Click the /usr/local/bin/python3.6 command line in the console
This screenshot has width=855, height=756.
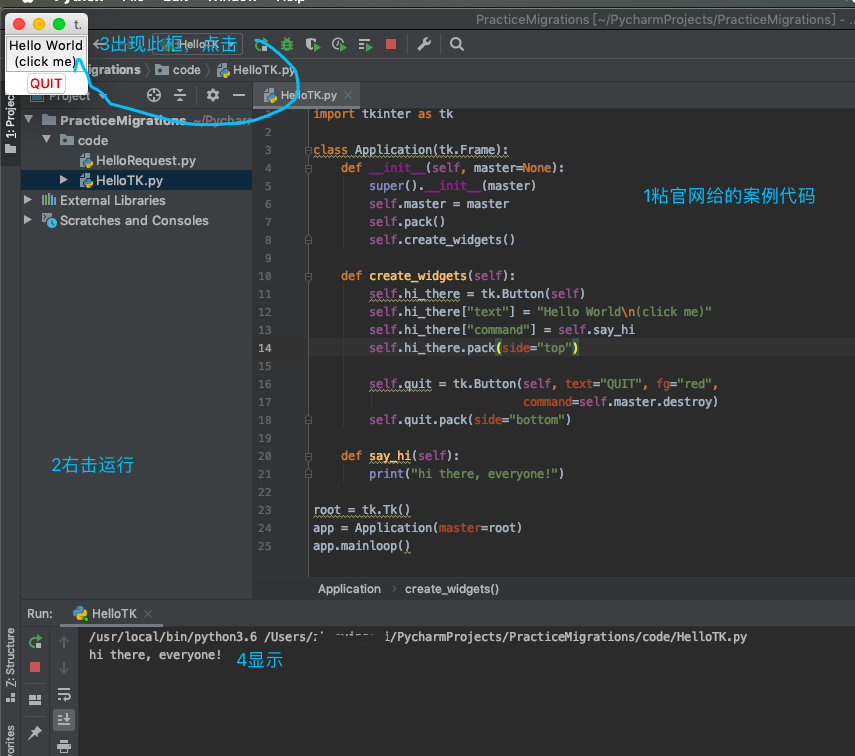tap(418, 637)
